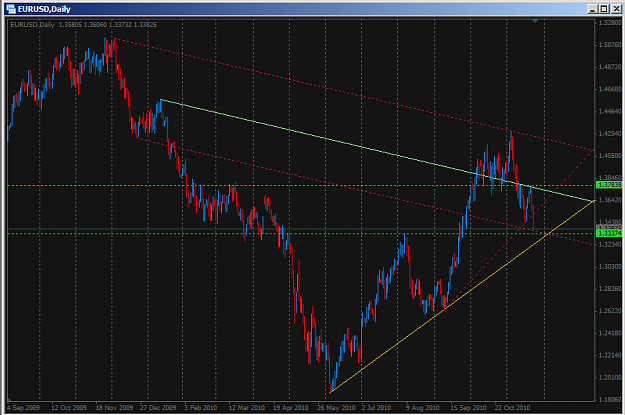The height and width of the screenshot is (415, 625).
Task: Click the '18 Nov 2009' date label
Action: coord(114,408)
